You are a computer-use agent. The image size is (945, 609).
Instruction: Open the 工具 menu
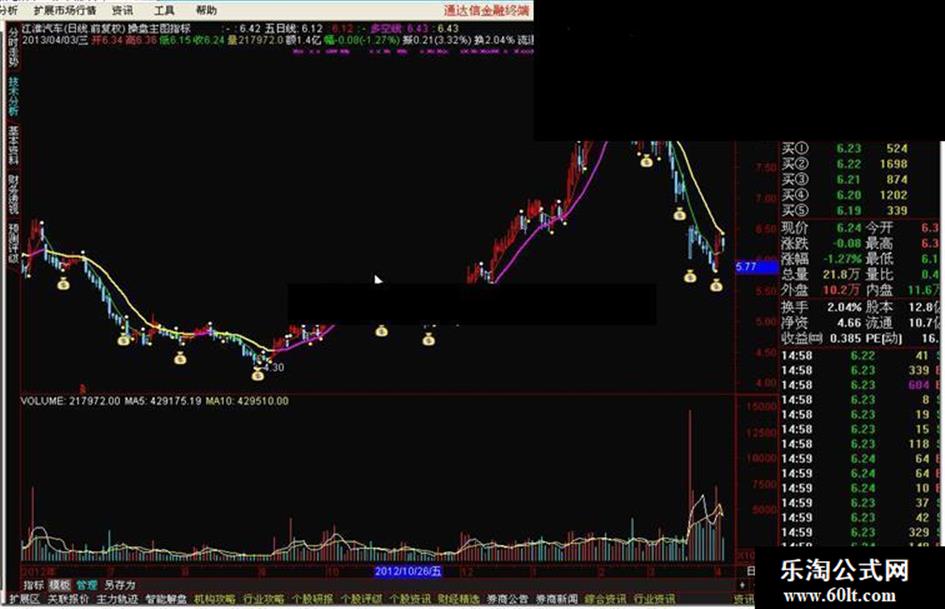coord(164,10)
